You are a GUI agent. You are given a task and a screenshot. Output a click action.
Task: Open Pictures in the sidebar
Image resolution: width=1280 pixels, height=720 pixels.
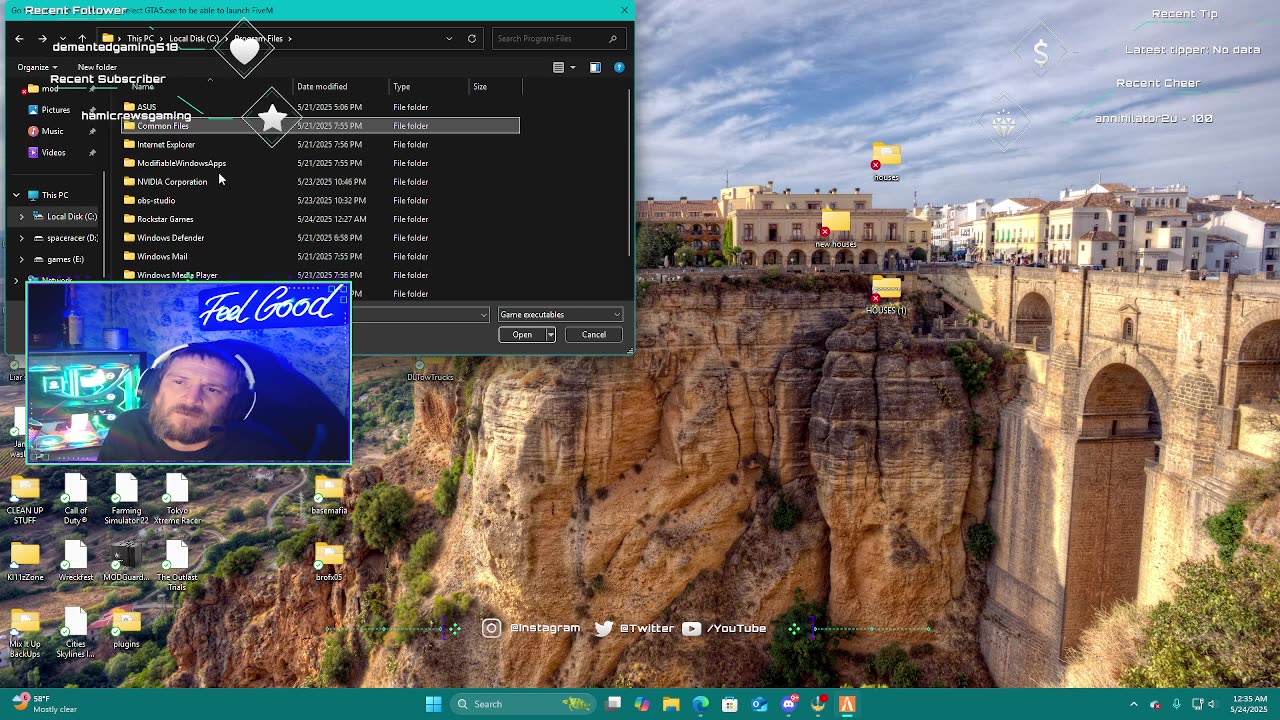[56, 110]
